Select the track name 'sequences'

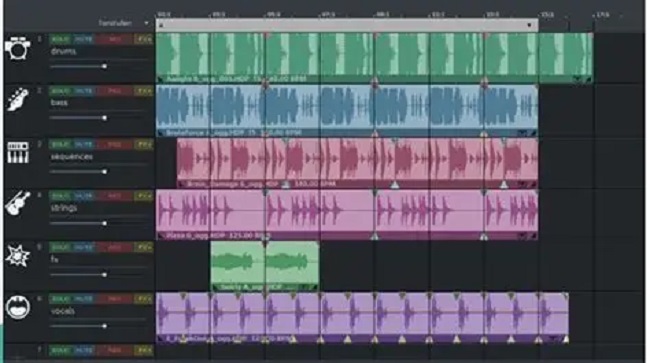point(71,157)
